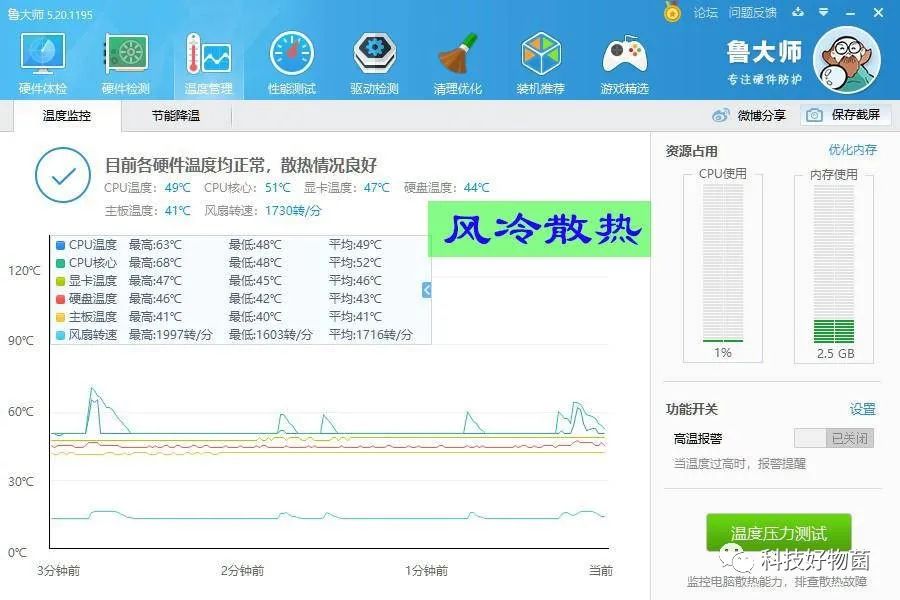This screenshot has height=600, width=900.
Task: Click the 优化内存 optimize memory link
Action: 852,150
